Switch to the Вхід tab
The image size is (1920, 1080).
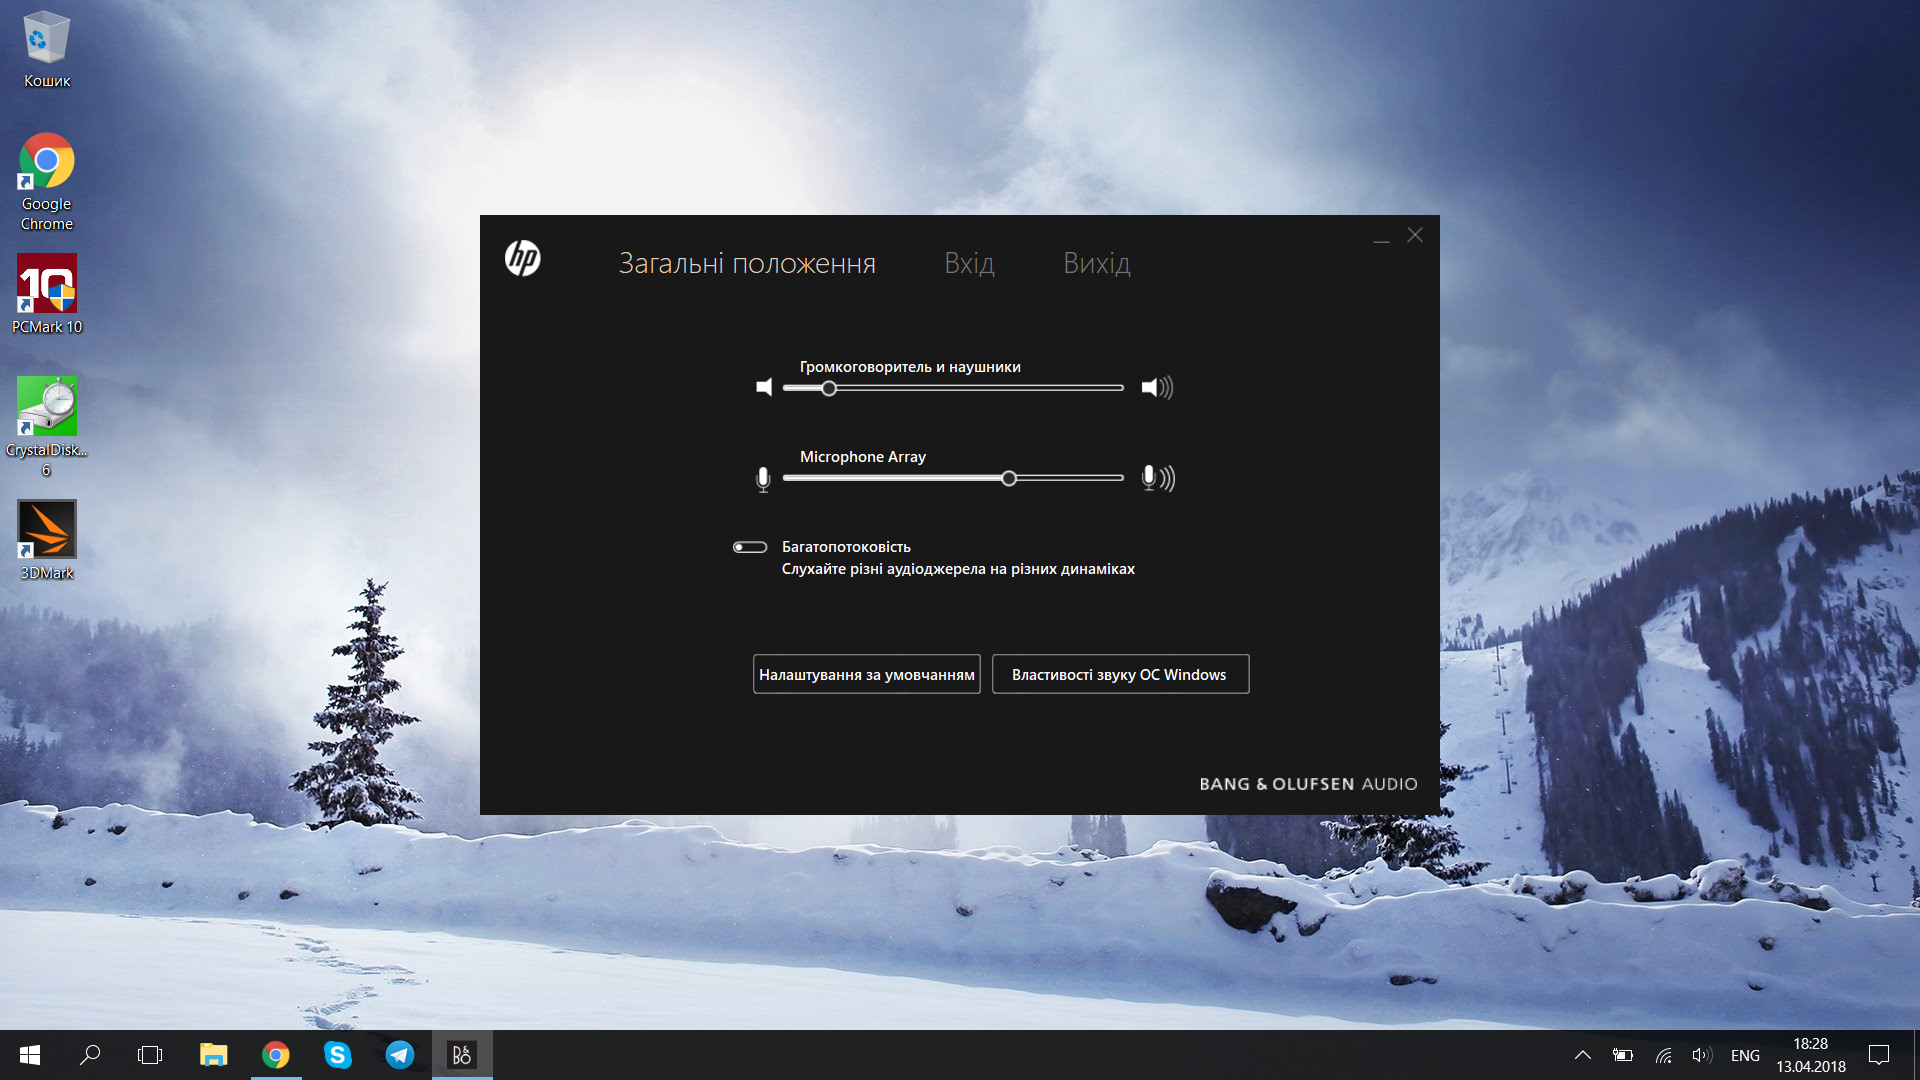point(969,263)
